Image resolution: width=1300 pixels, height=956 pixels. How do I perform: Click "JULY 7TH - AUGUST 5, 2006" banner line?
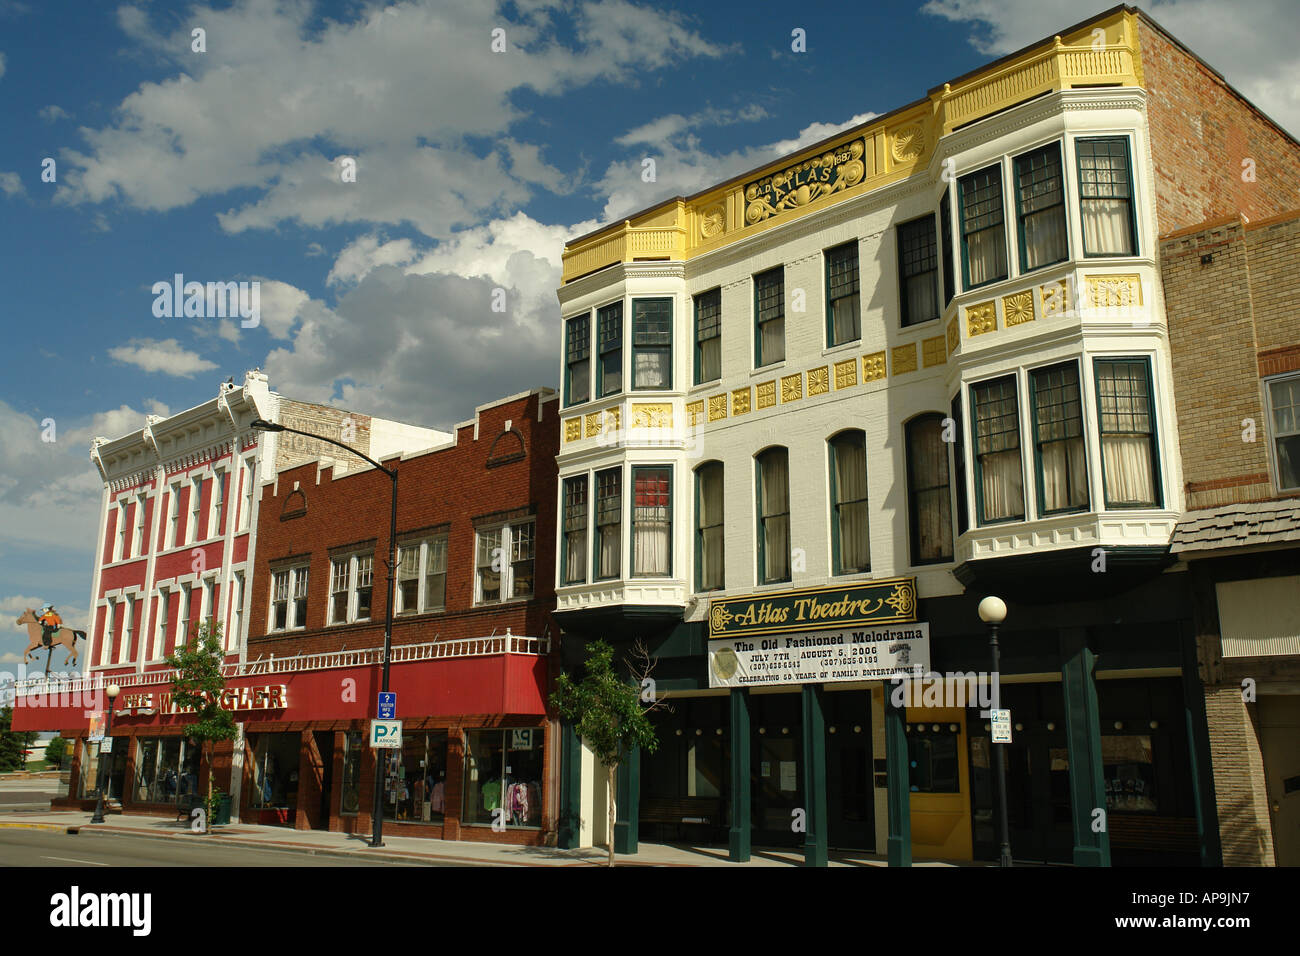point(811,652)
